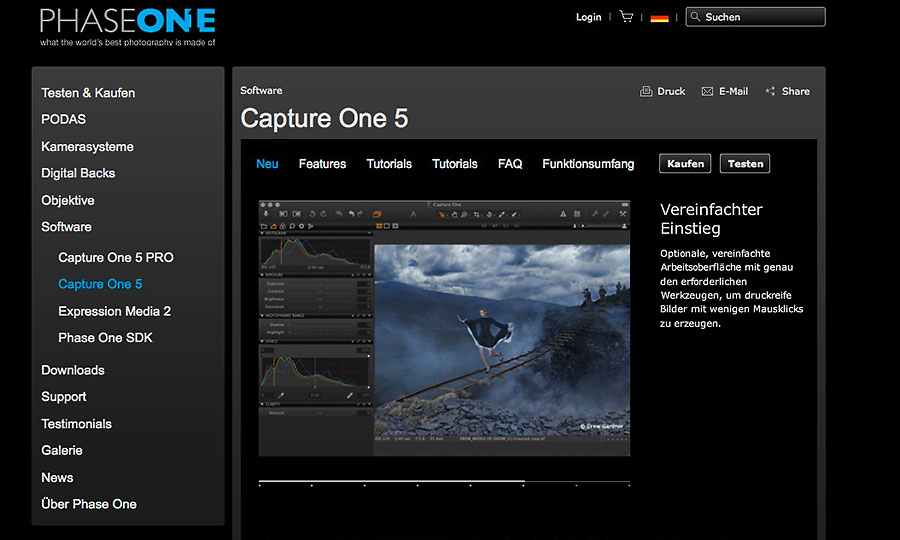
Task: Click the Capture One application screenshot image
Action: (x=444, y=328)
